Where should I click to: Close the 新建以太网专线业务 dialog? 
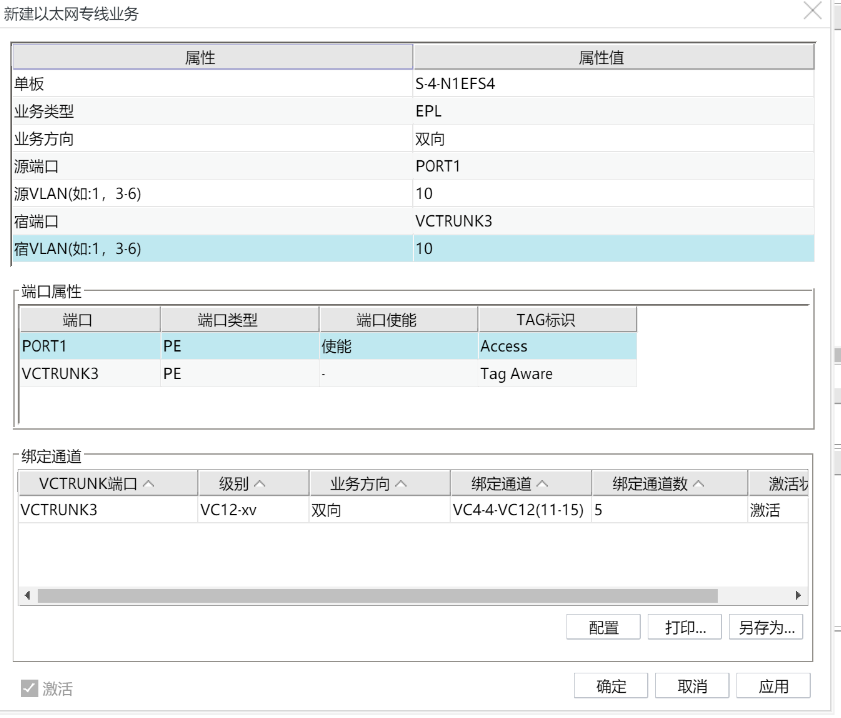(x=812, y=12)
